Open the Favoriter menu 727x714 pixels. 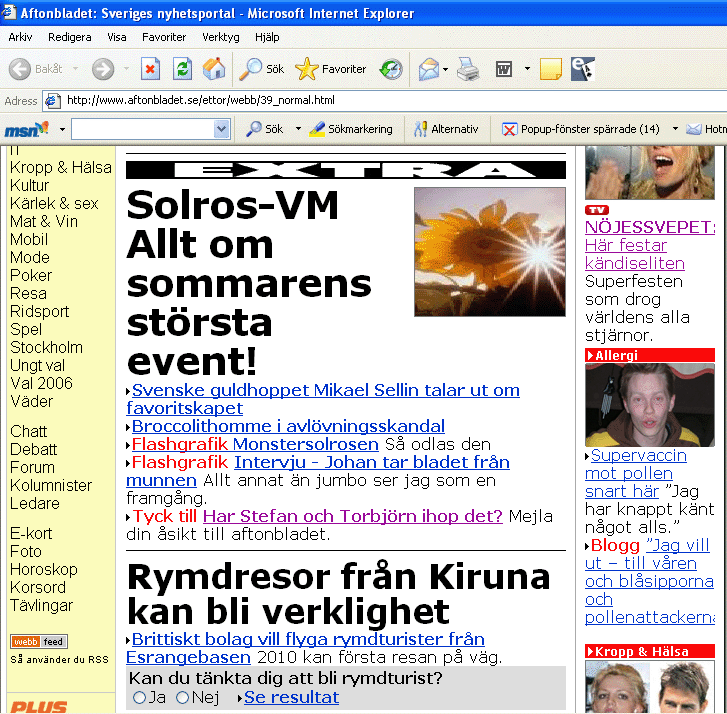tap(164, 37)
